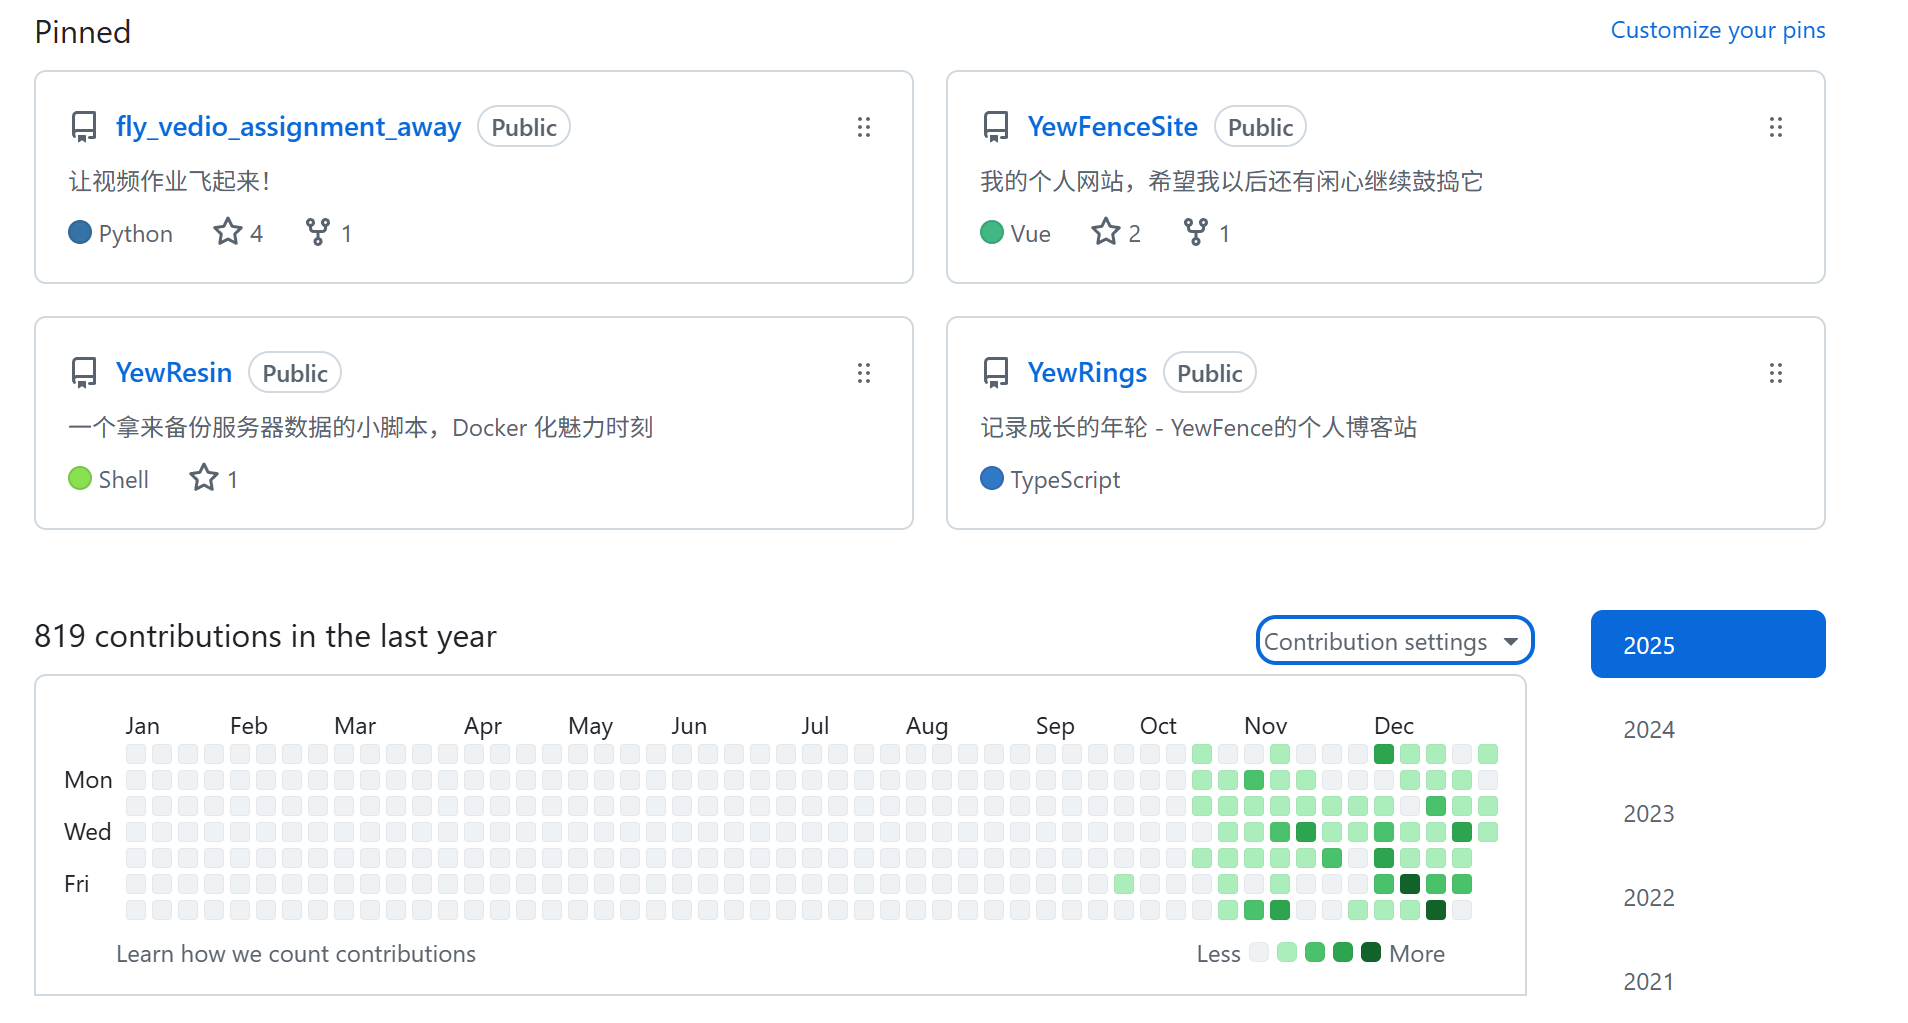
Task: Click drag handle on fly_vedio_assignment_away card
Action: tap(863, 127)
